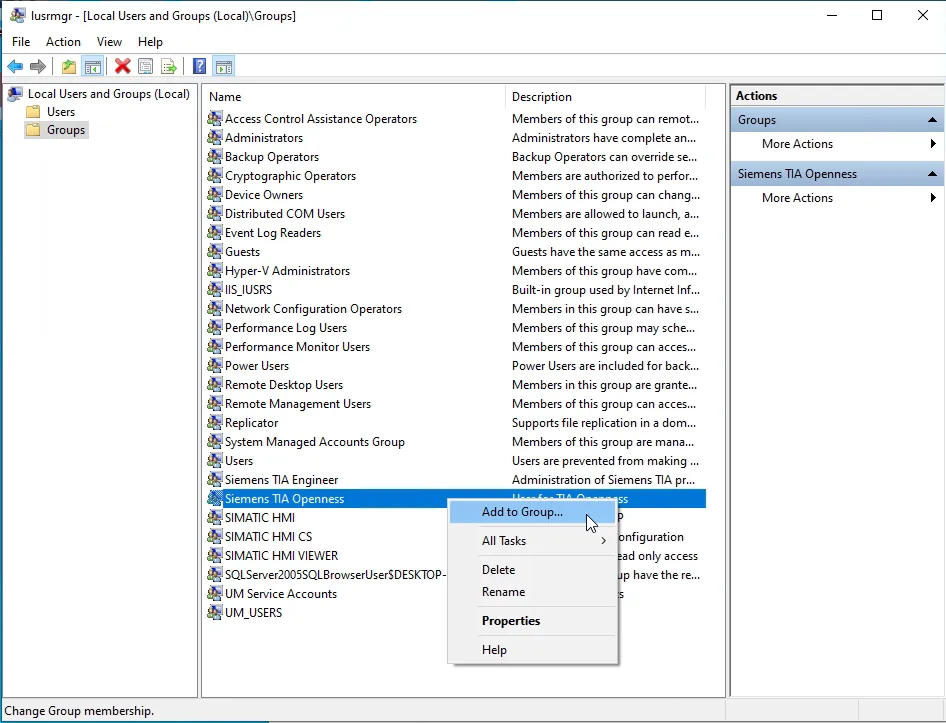Select the UM Service Accounts group
This screenshot has width=946, height=723.
[281, 593]
